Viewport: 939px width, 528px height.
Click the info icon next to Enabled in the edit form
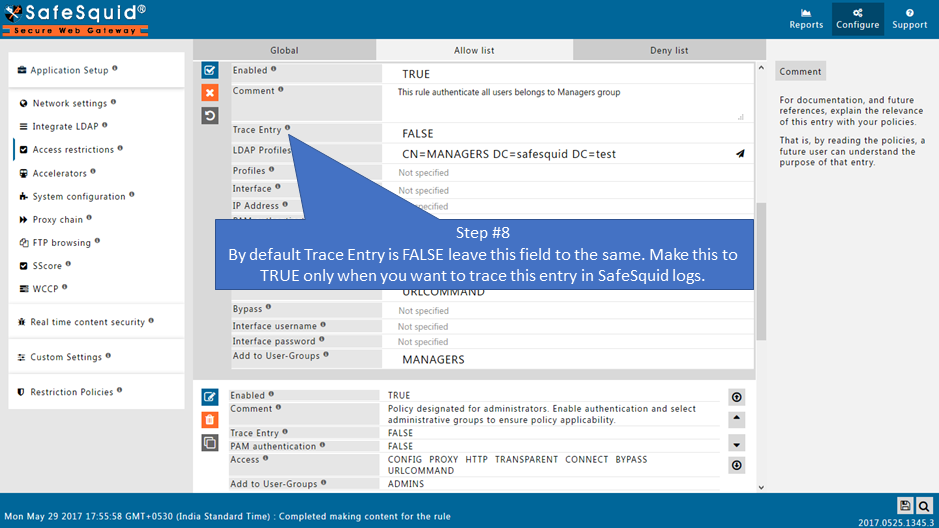click(274, 69)
